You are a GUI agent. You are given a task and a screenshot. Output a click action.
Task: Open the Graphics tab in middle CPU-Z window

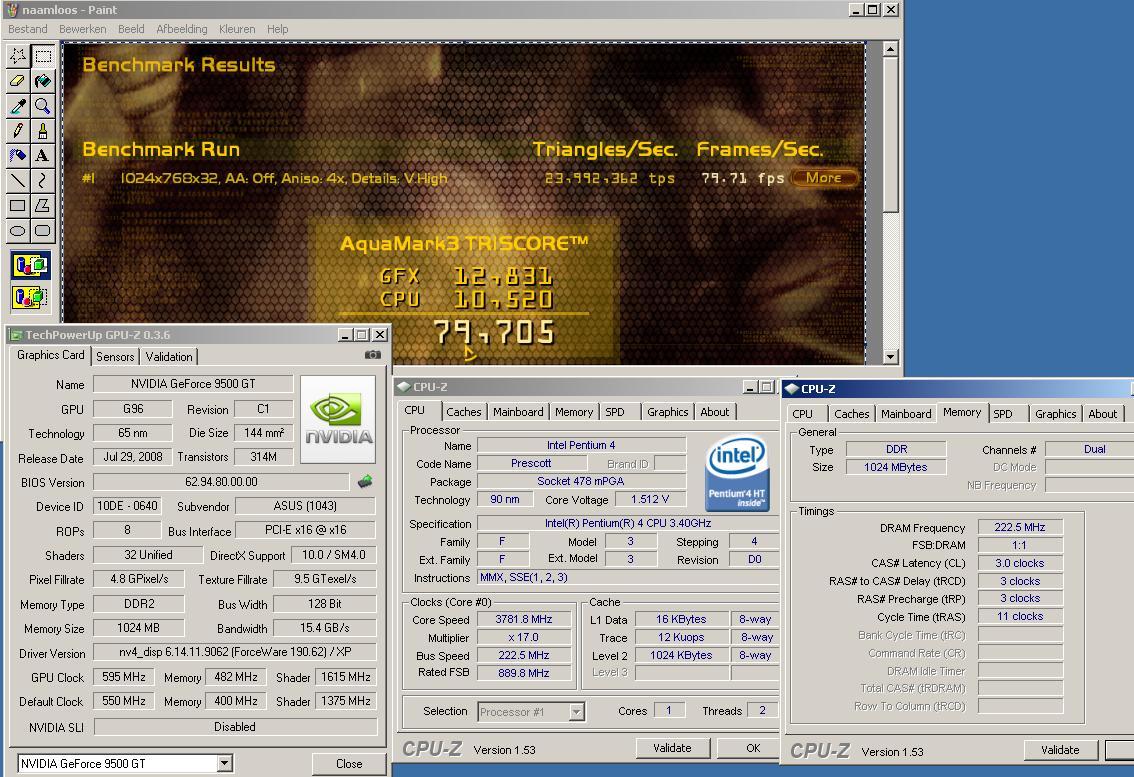(x=668, y=412)
